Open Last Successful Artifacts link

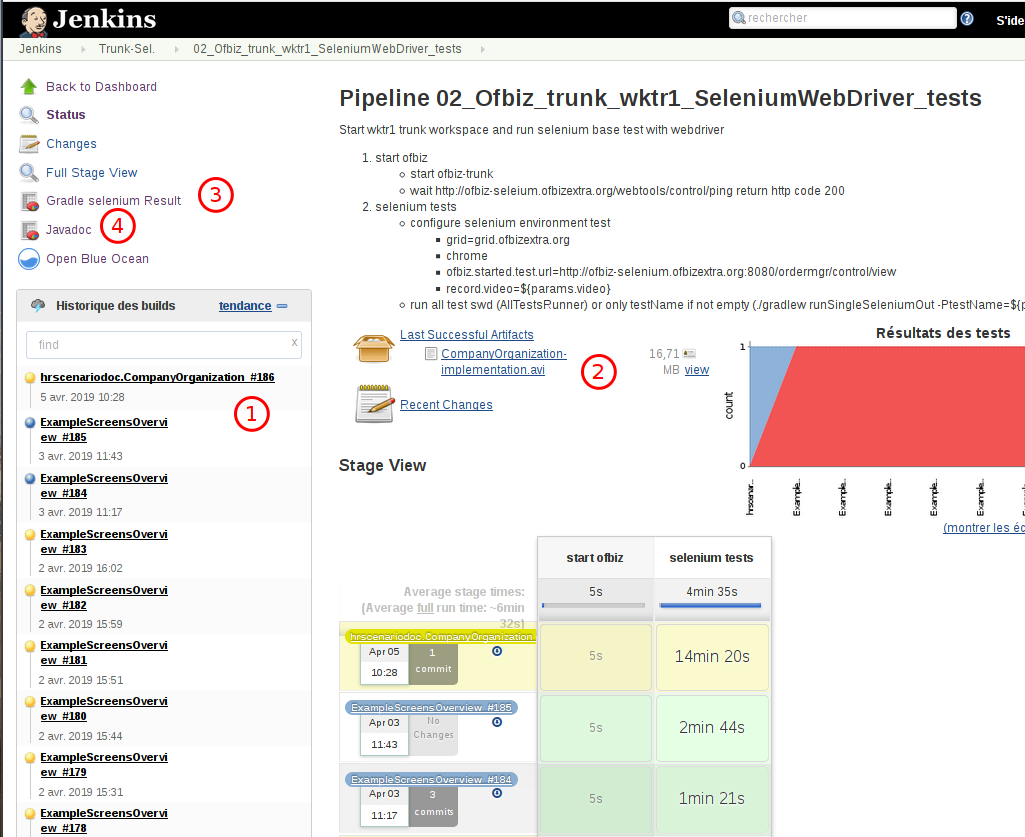click(467, 335)
